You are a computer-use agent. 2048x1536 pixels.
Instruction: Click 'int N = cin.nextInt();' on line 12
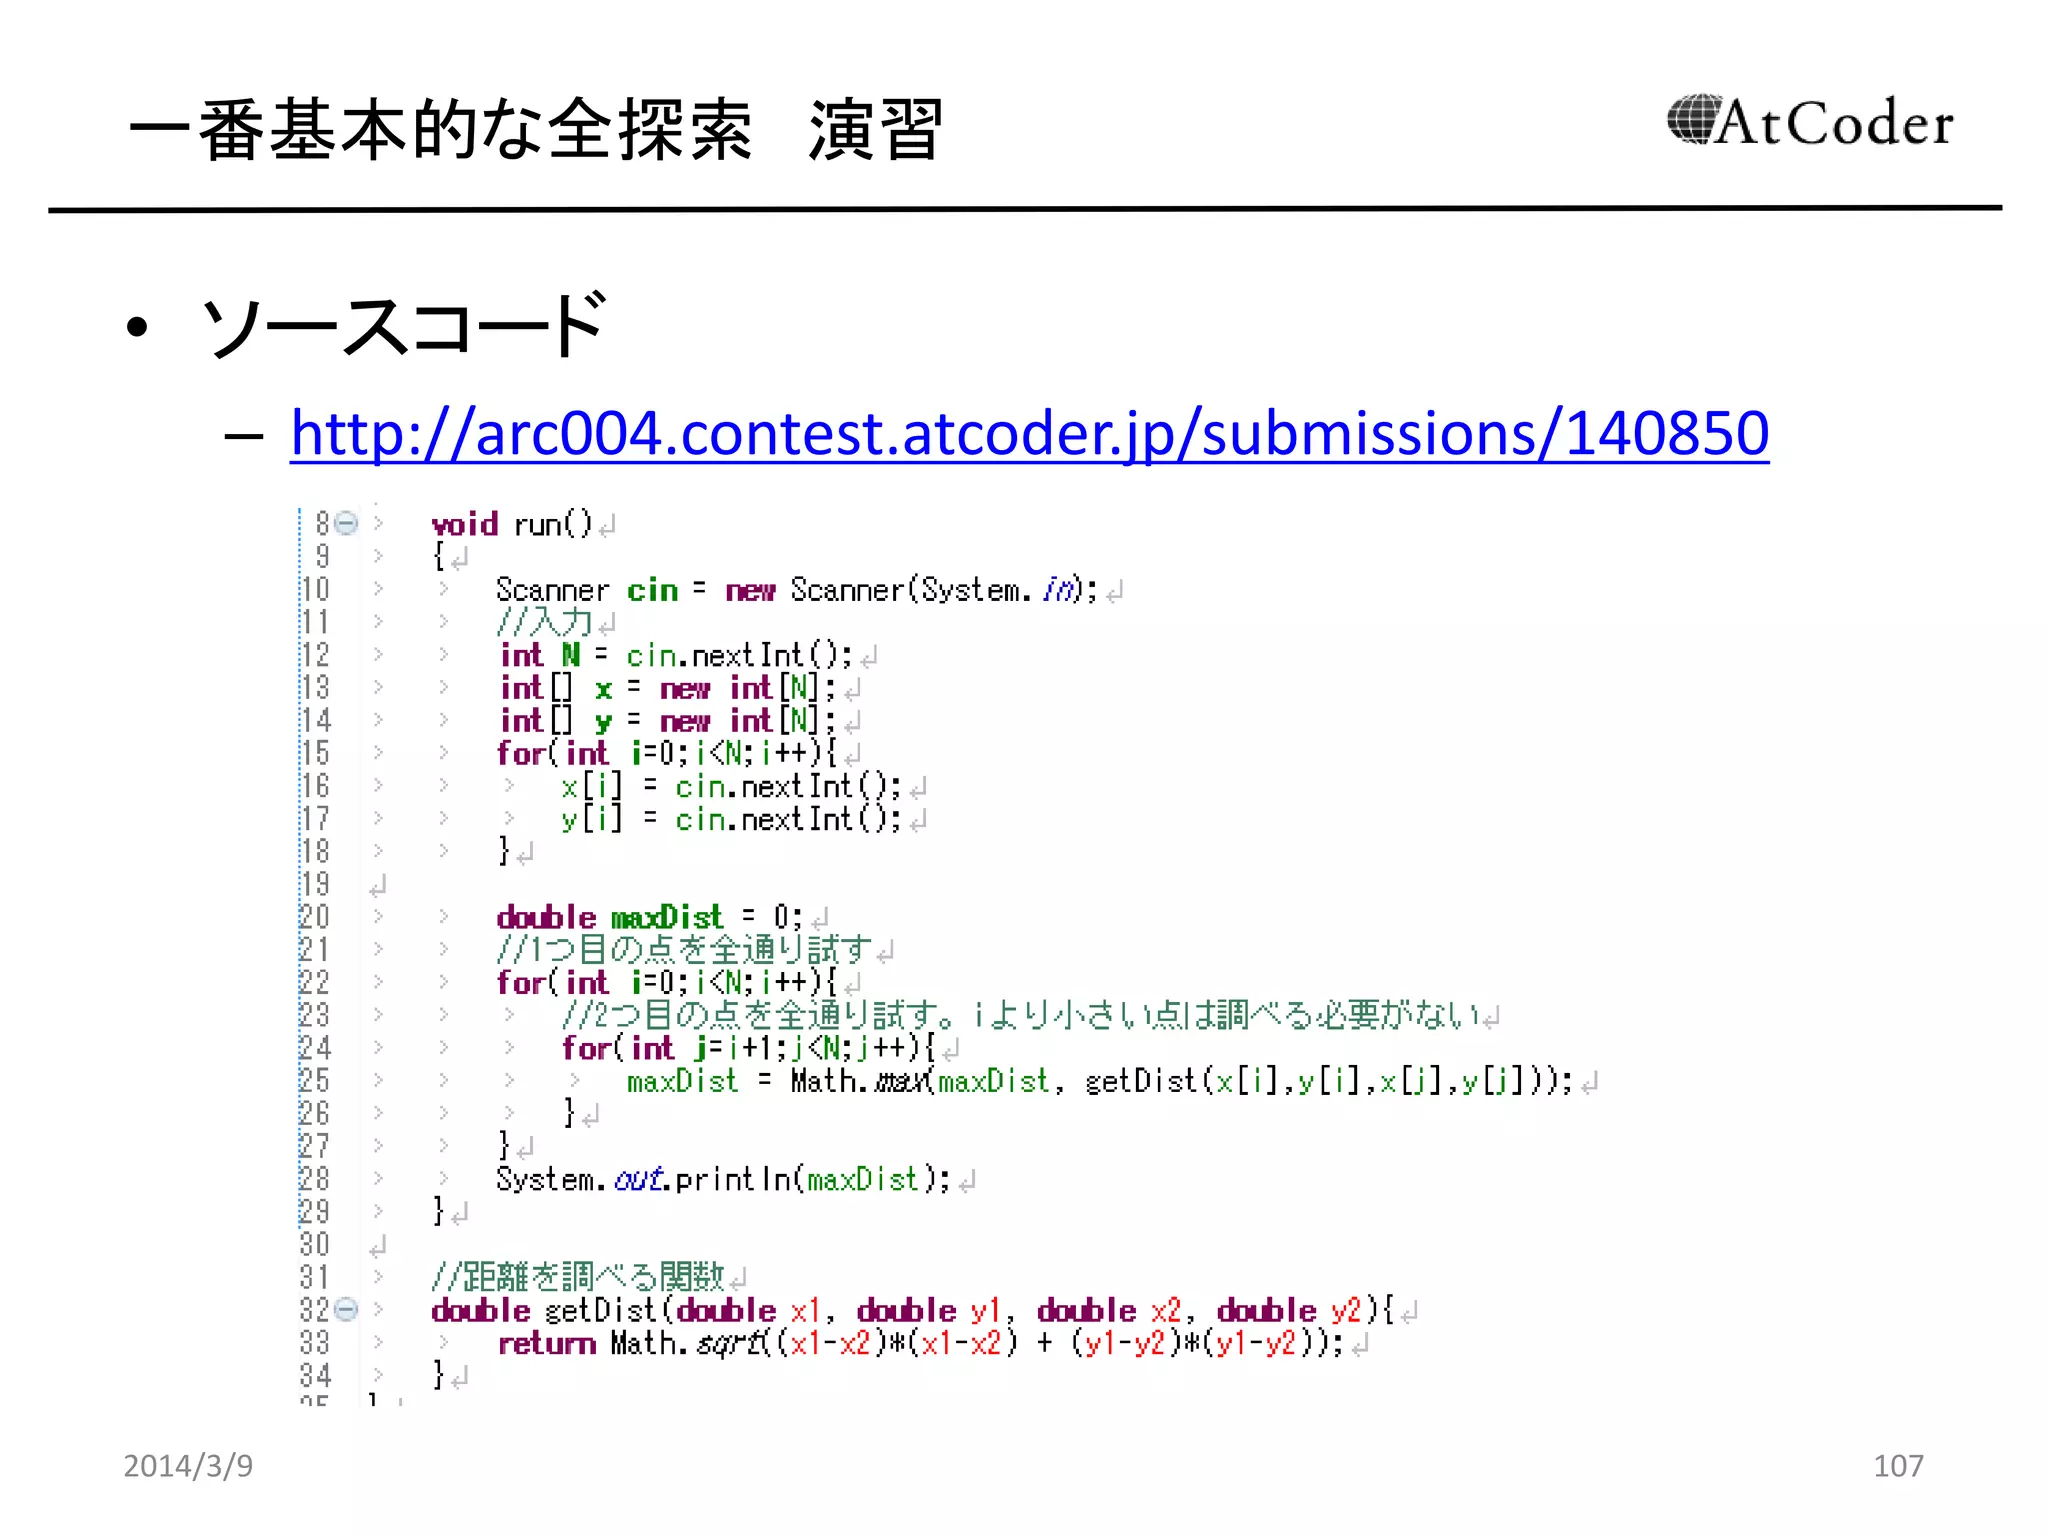tap(676, 655)
